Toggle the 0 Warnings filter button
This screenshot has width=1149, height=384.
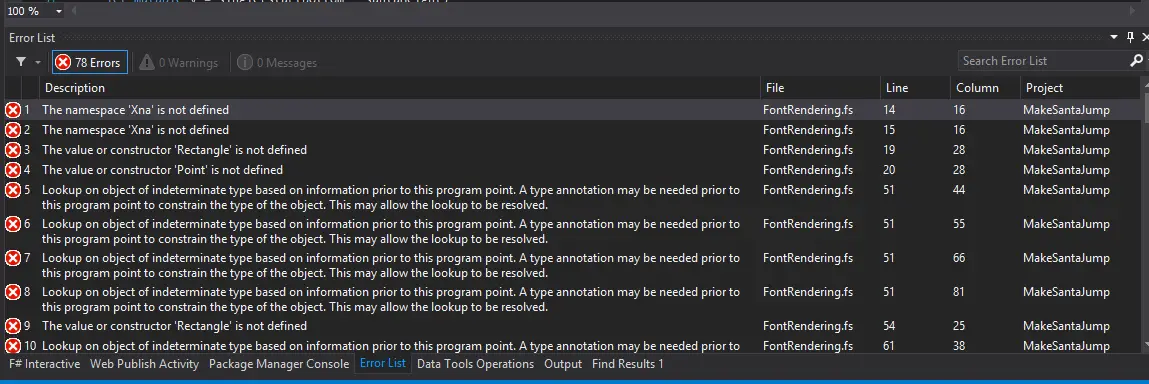(179, 63)
